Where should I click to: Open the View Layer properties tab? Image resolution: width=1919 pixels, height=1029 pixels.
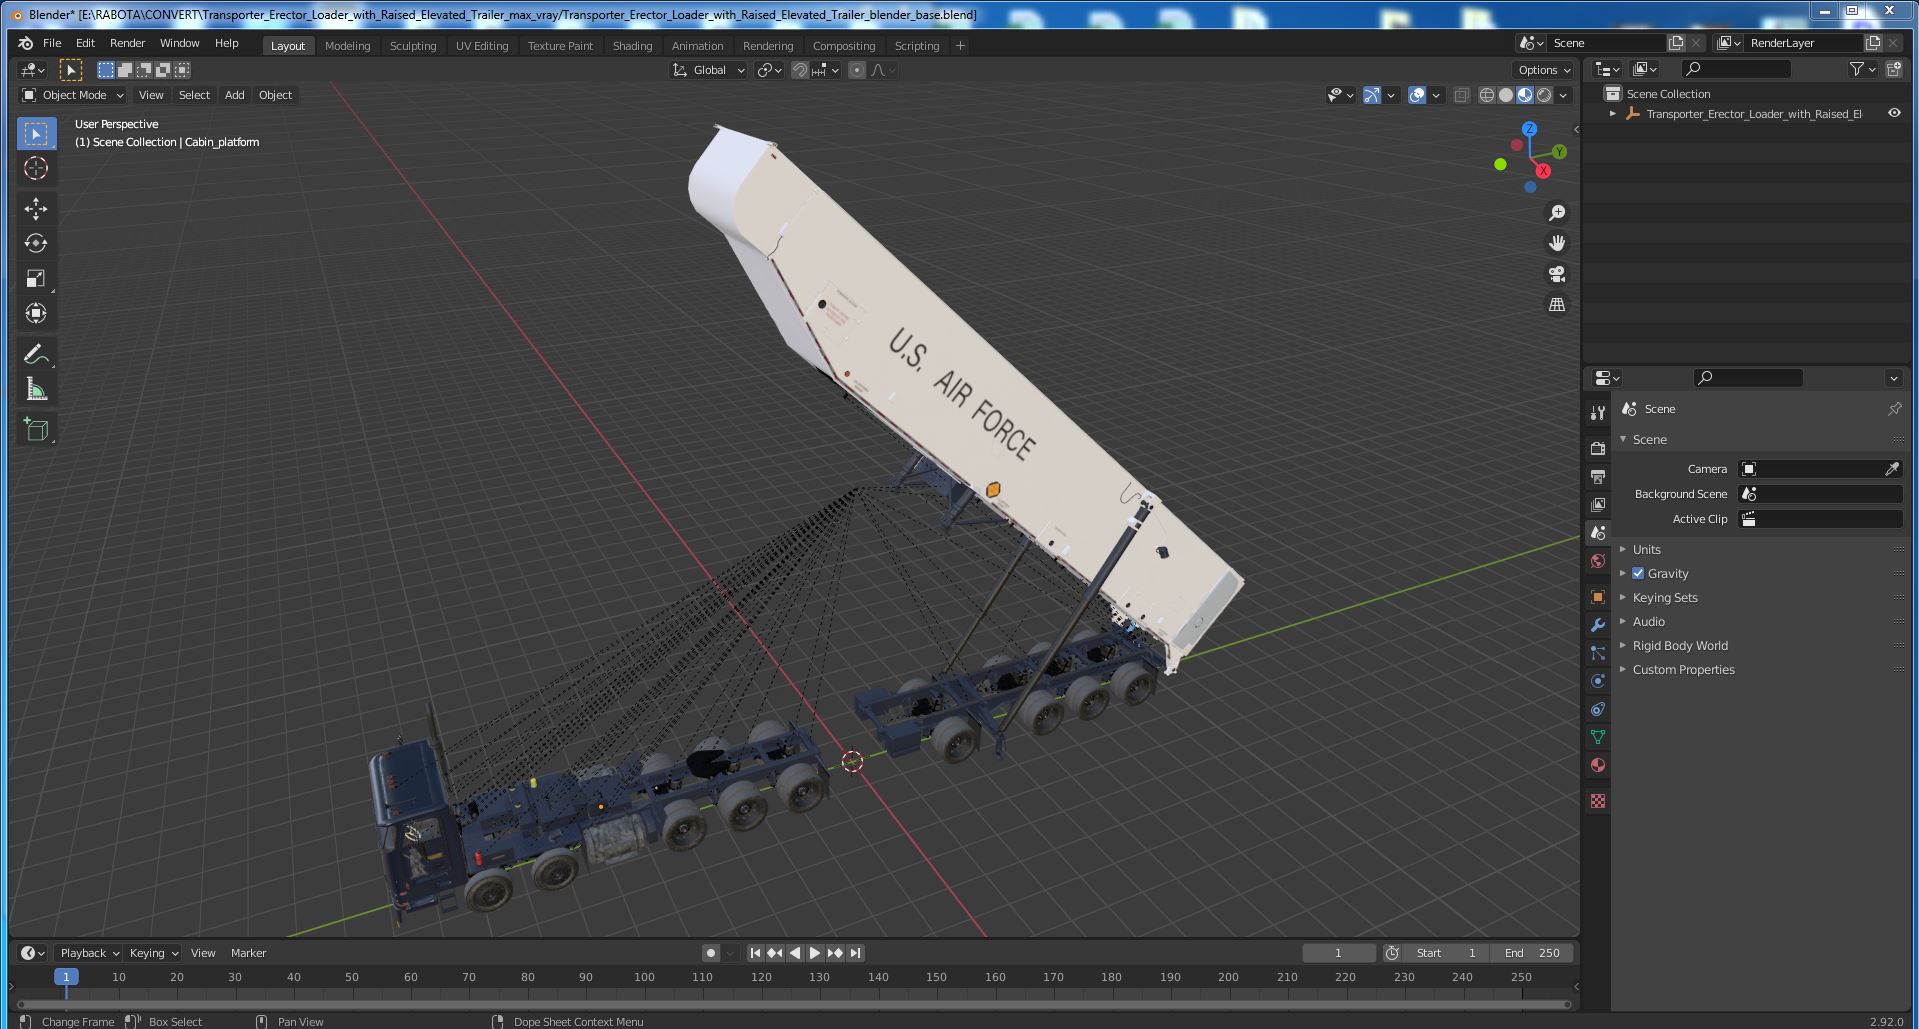pos(1598,504)
